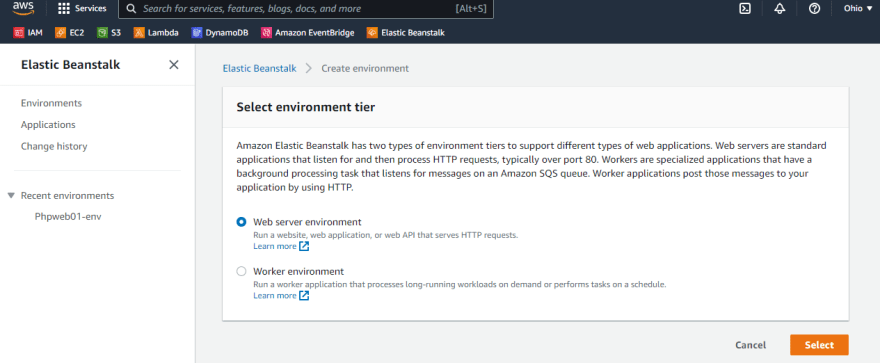Click the Amazon EventBridge shortcut icon
This screenshot has height=363, width=880.
tap(267, 33)
